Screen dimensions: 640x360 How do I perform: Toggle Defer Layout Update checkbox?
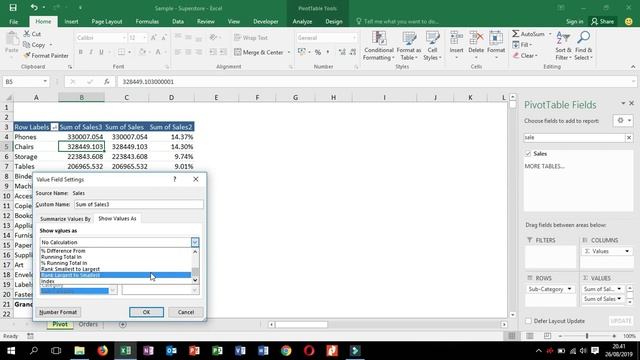pos(529,321)
